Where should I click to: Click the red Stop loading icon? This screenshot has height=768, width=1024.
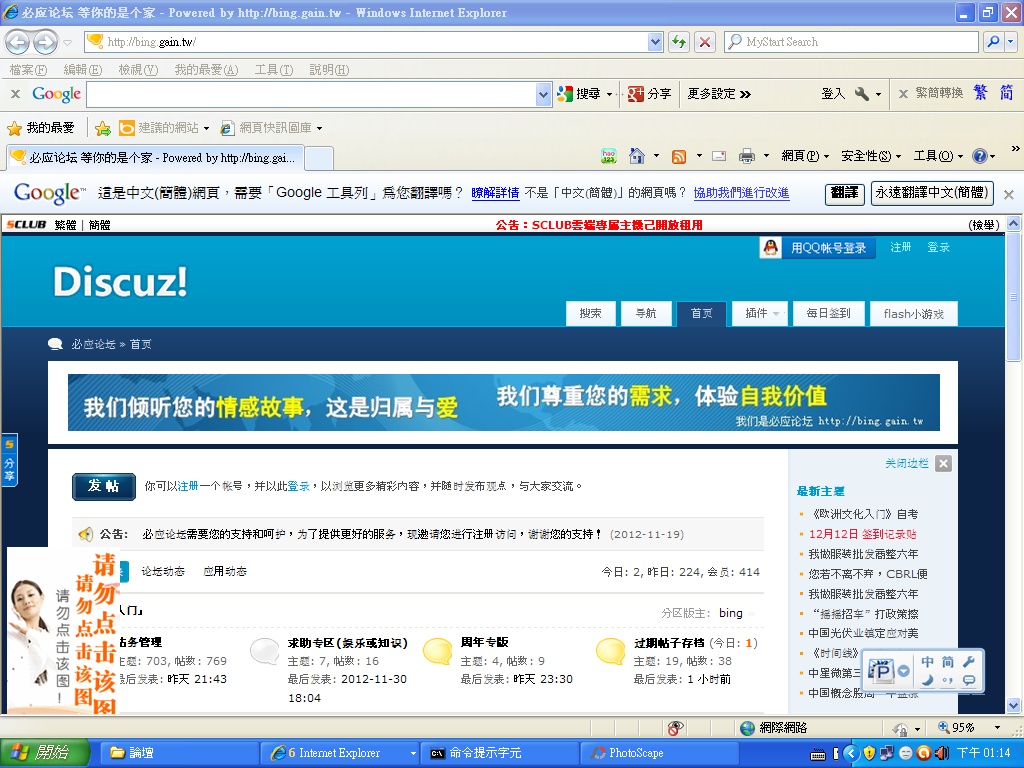tap(705, 42)
